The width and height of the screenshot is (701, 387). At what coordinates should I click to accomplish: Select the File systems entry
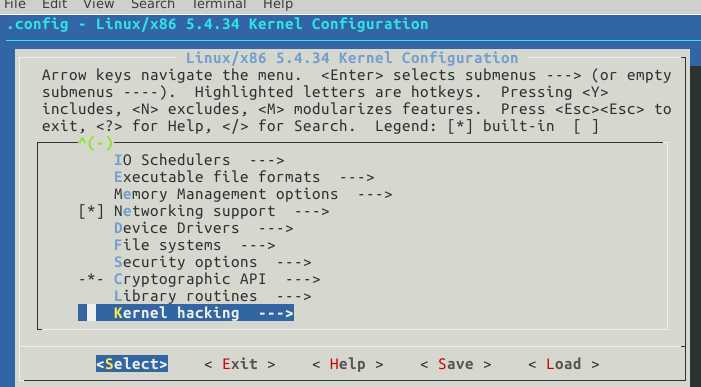194,245
